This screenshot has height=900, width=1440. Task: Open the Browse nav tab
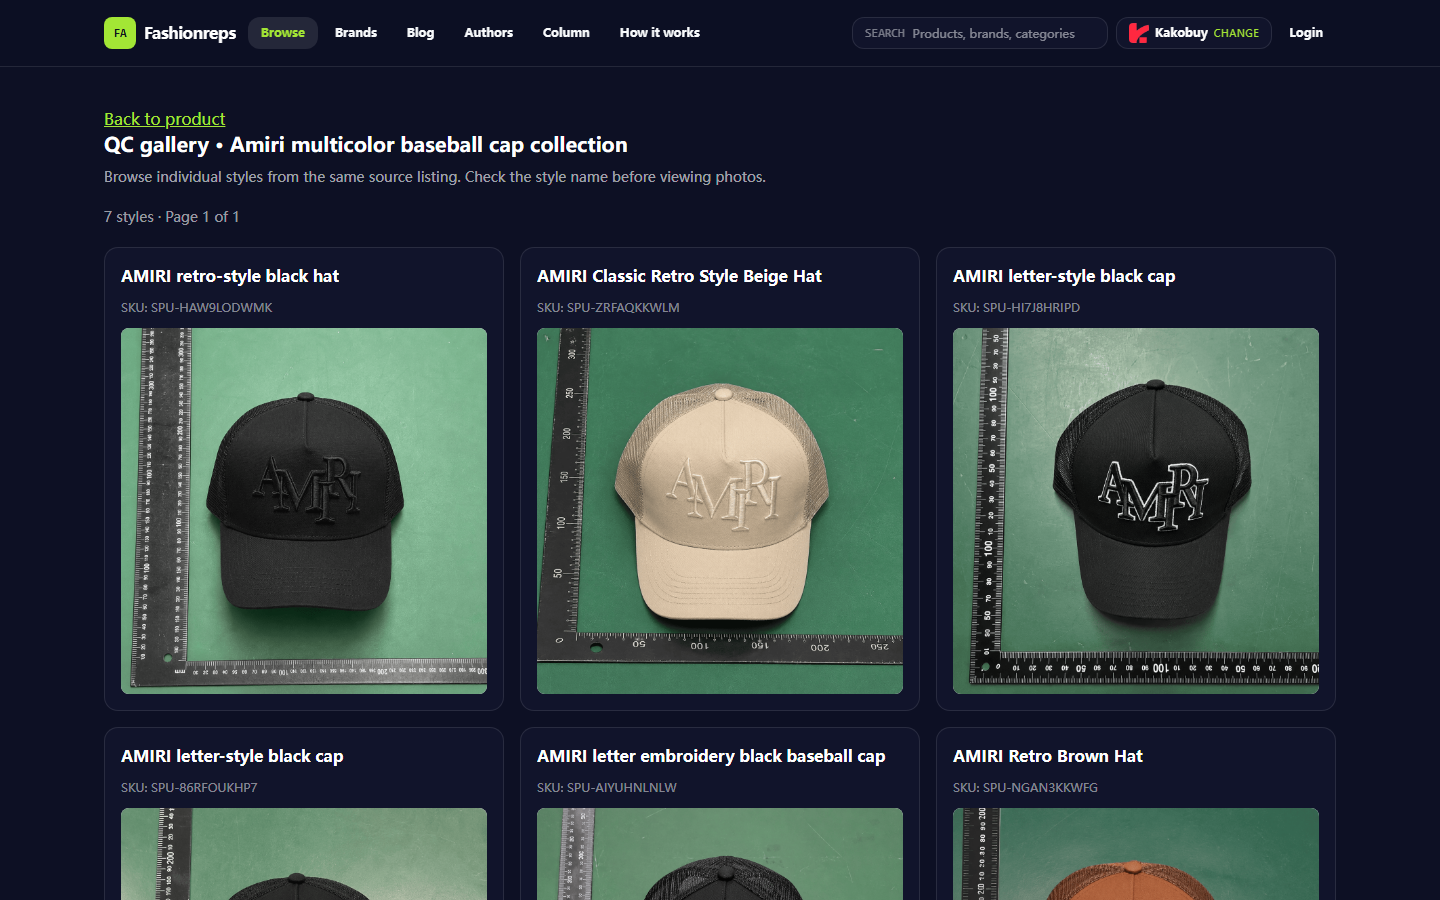click(x=283, y=33)
